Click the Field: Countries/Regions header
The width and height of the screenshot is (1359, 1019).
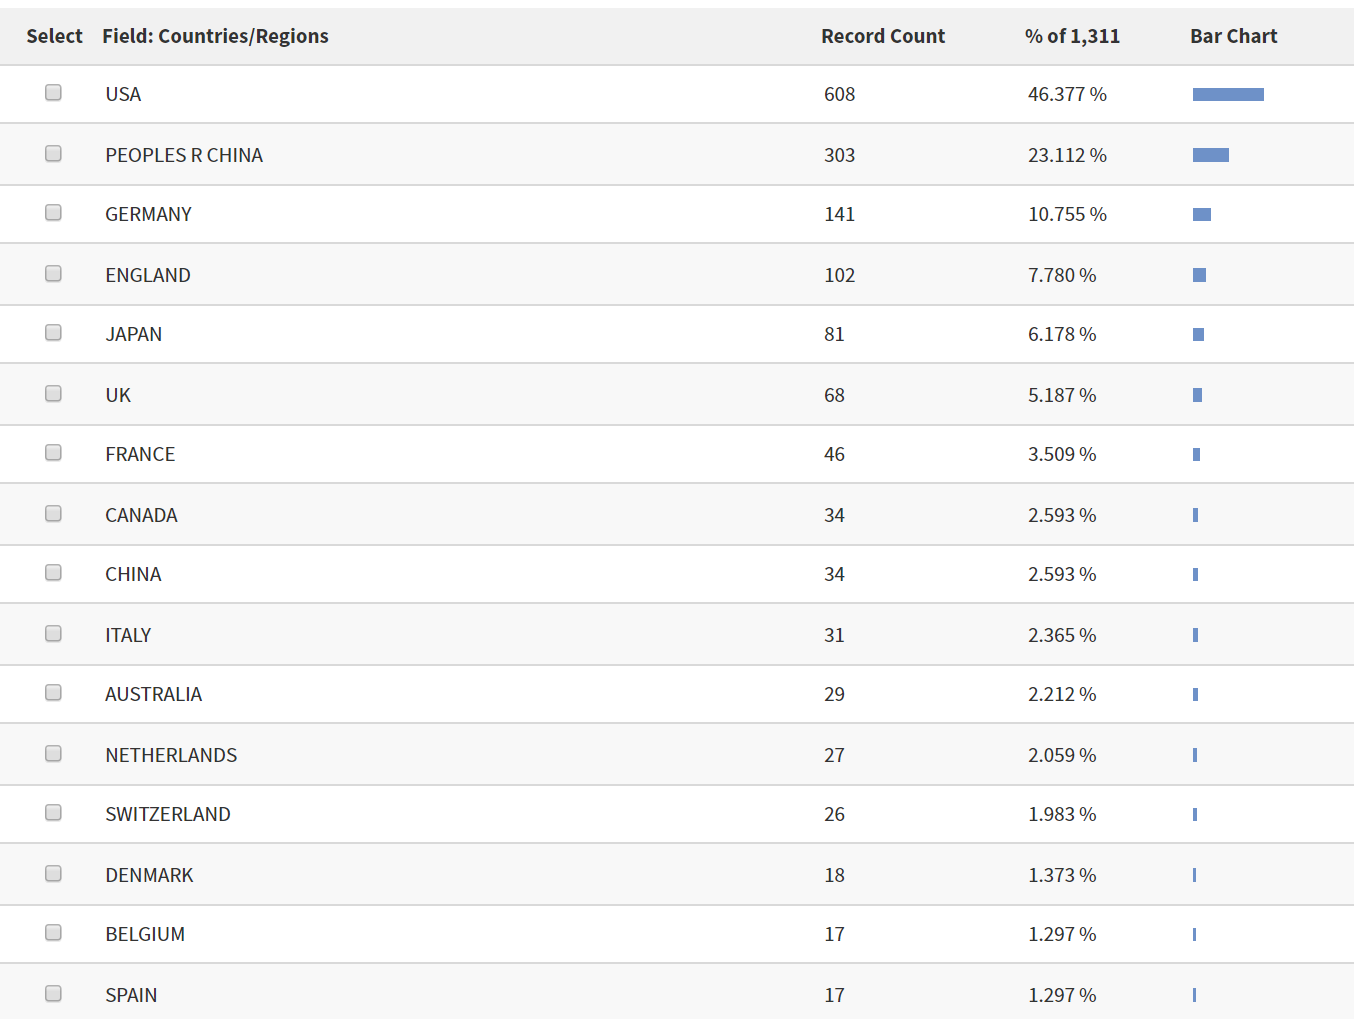coord(215,36)
